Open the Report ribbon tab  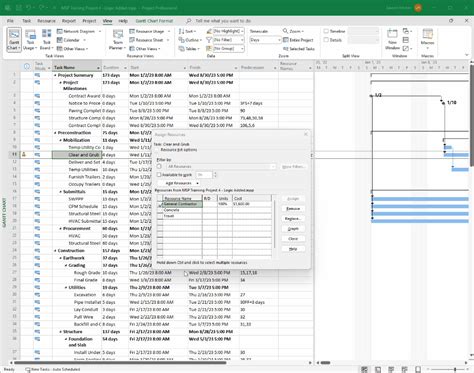(x=69, y=21)
